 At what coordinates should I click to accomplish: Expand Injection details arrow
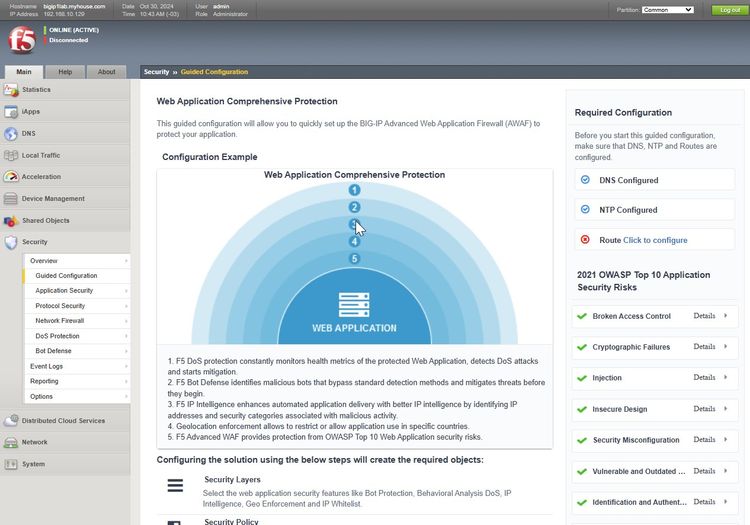pos(726,377)
